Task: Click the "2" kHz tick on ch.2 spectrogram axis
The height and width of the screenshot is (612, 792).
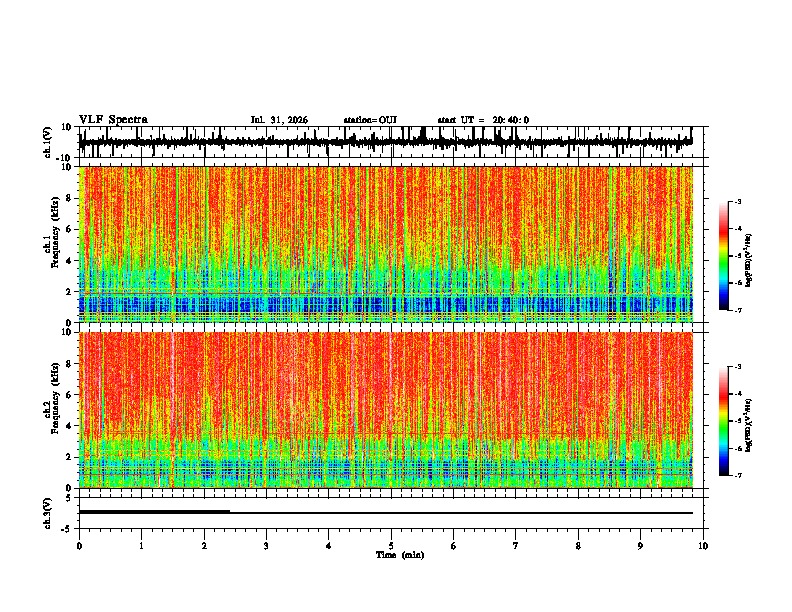Action: pos(70,457)
